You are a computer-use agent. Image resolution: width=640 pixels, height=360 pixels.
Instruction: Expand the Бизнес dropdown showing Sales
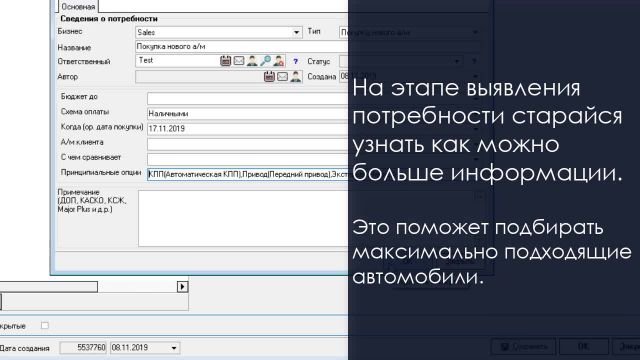[x=296, y=32]
